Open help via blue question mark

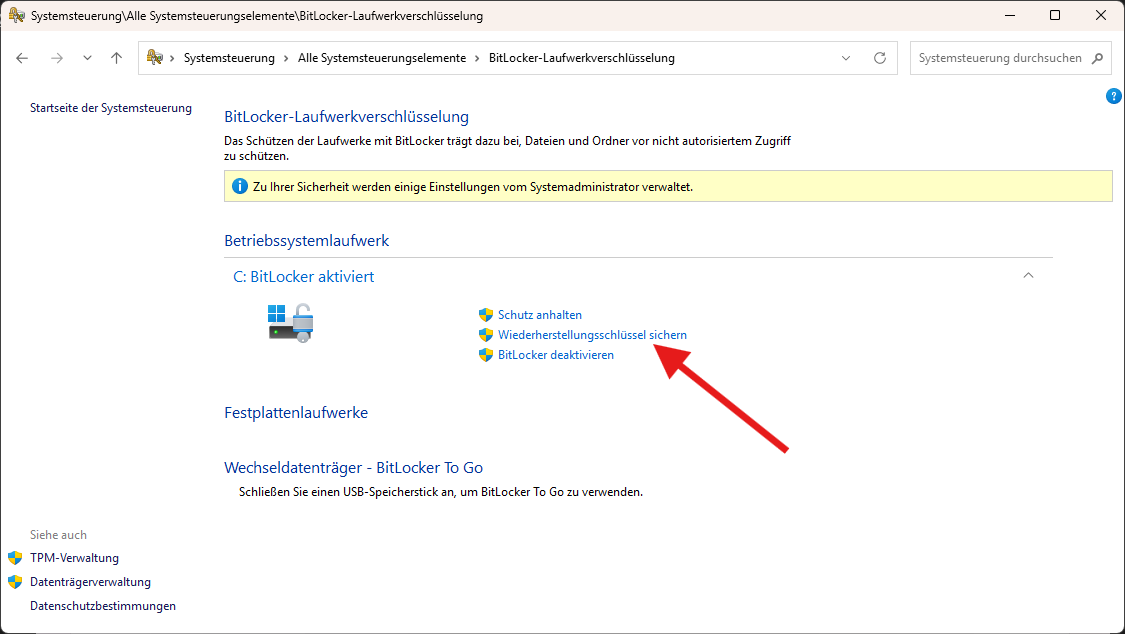1114,96
